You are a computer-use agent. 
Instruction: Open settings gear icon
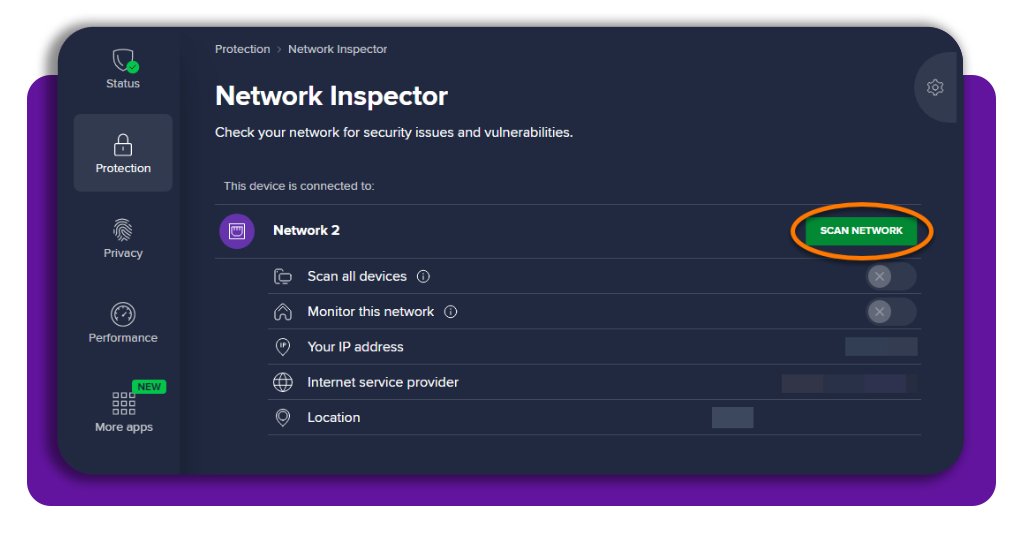[935, 87]
